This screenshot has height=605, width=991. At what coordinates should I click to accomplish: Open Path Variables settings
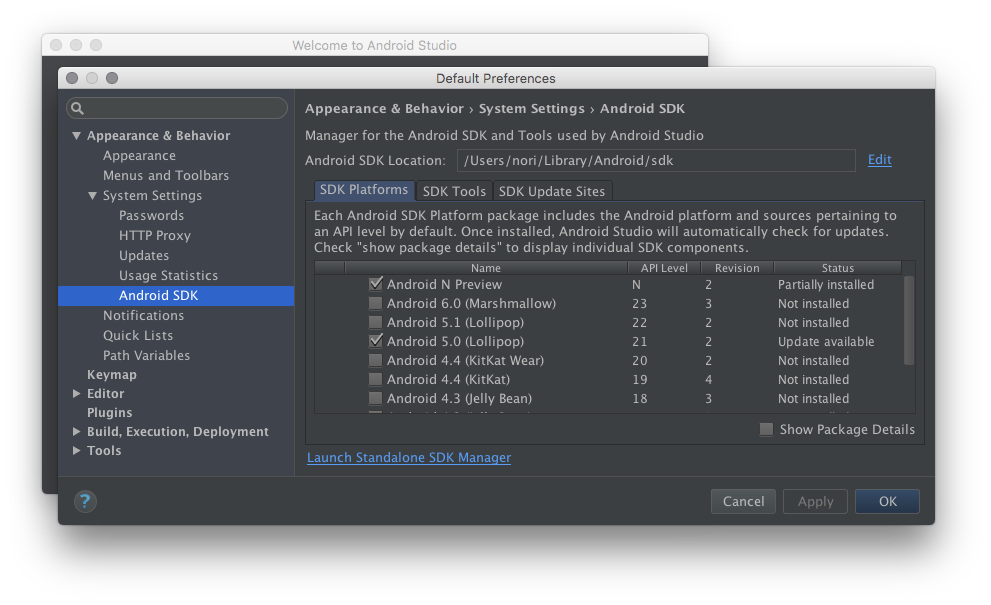coord(146,355)
